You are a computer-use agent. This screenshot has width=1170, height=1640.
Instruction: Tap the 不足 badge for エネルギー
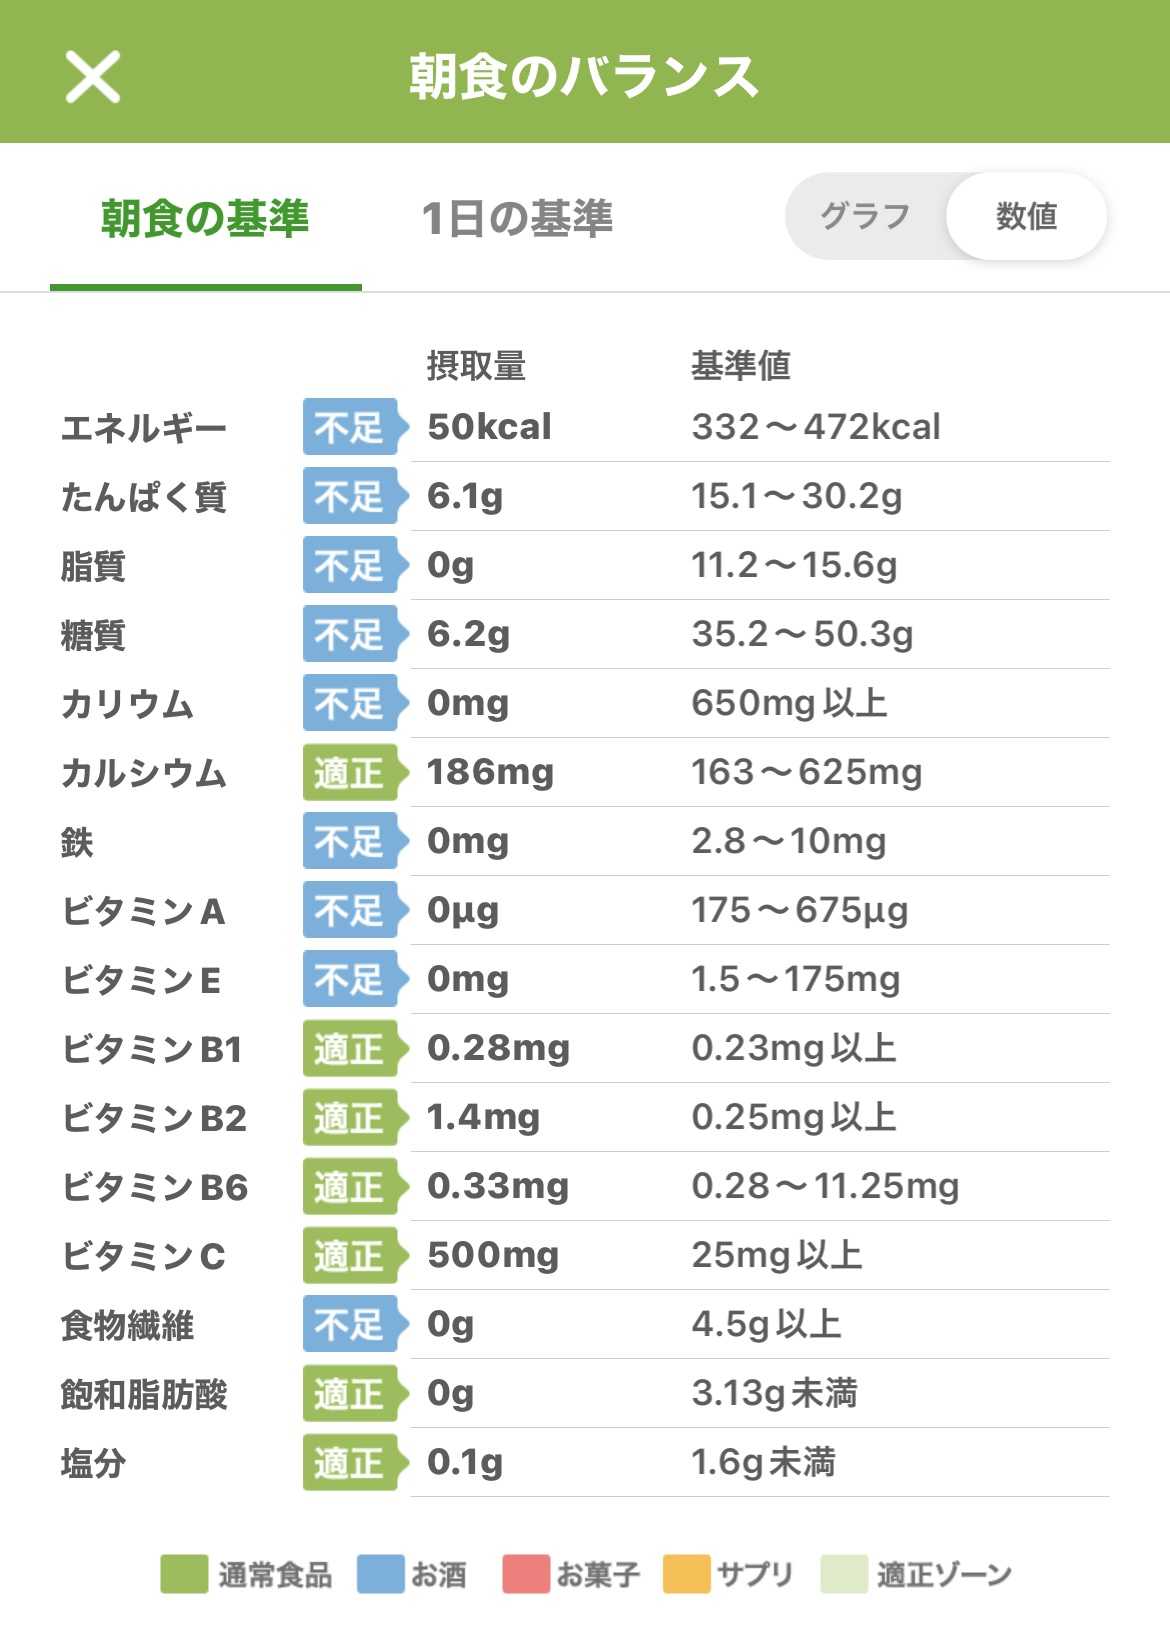(x=352, y=427)
